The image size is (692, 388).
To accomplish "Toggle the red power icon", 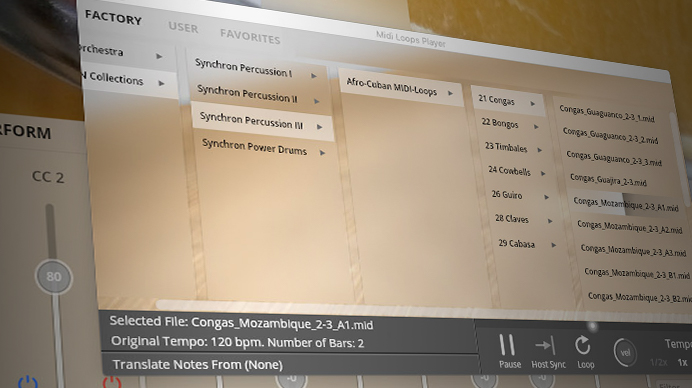I will click(x=112, y=382).
